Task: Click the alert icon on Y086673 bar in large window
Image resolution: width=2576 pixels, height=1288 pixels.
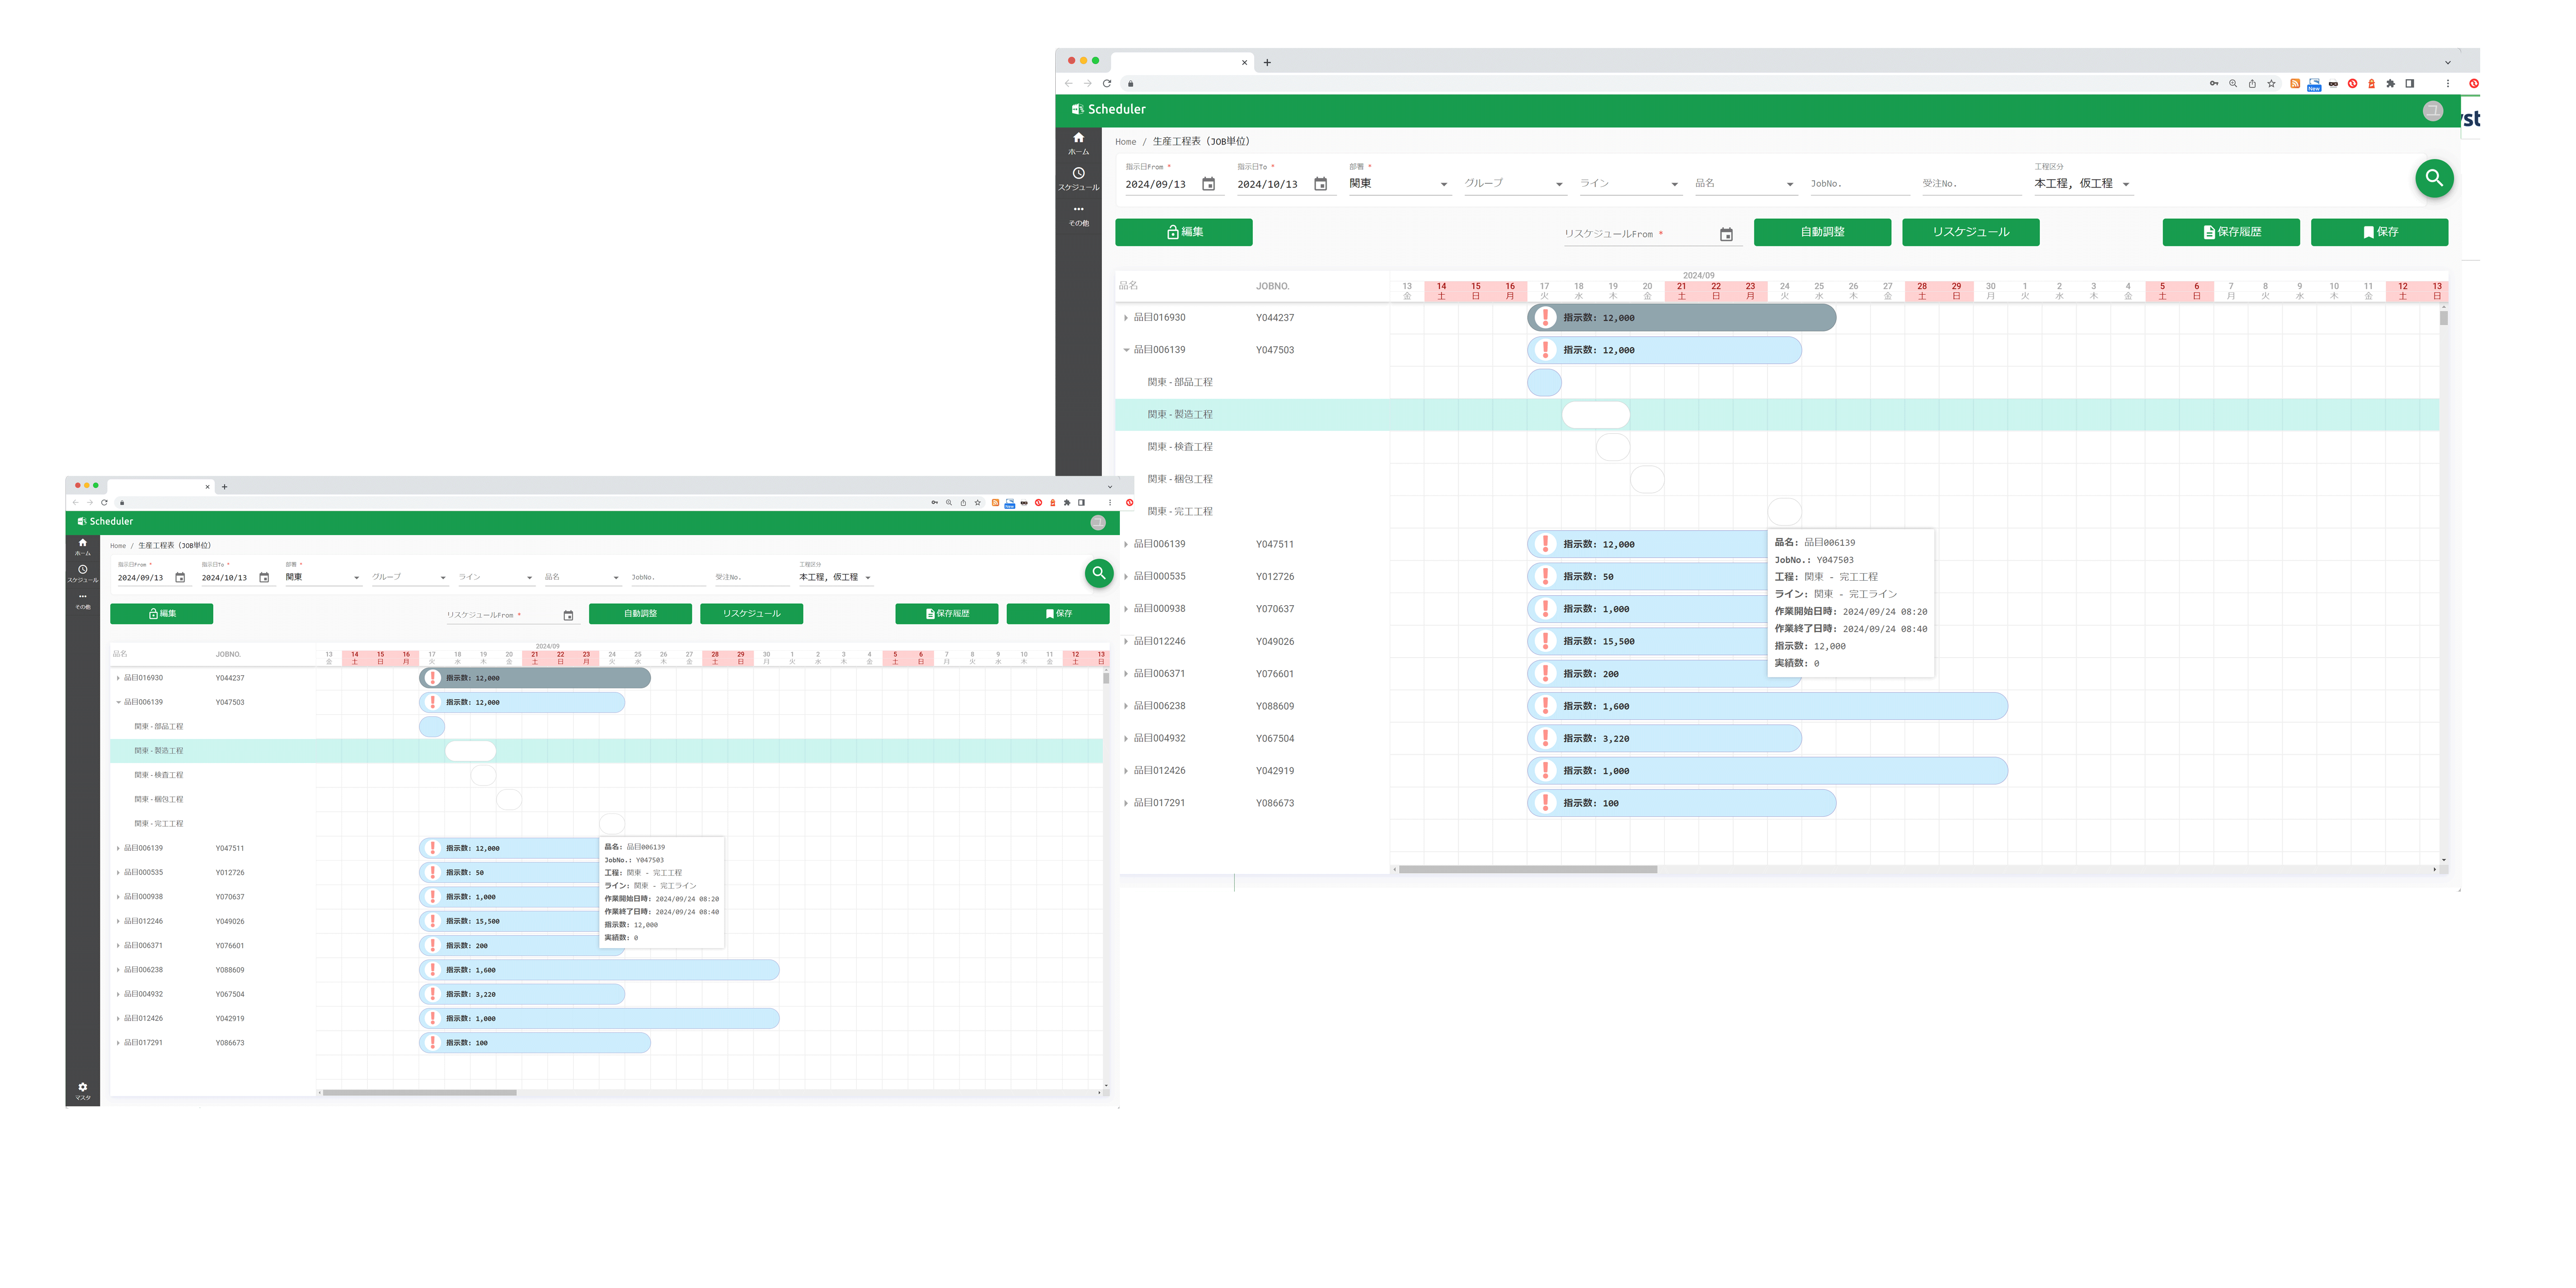Action: coord(1545,803)
